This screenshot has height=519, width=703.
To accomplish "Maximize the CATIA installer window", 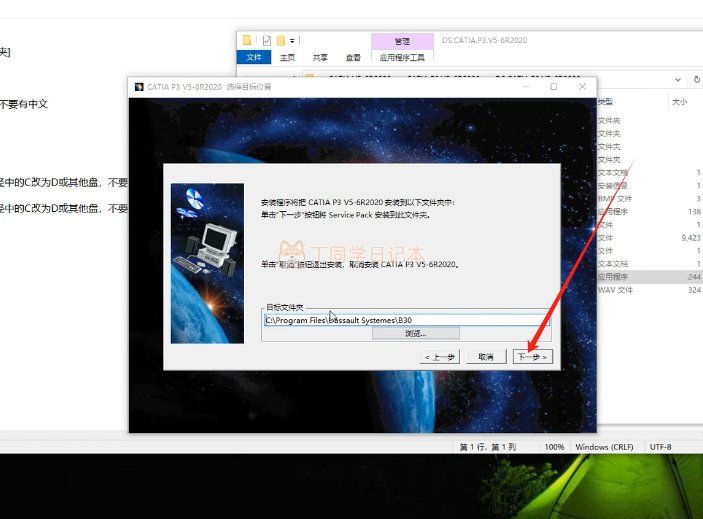I will (554, 86).
